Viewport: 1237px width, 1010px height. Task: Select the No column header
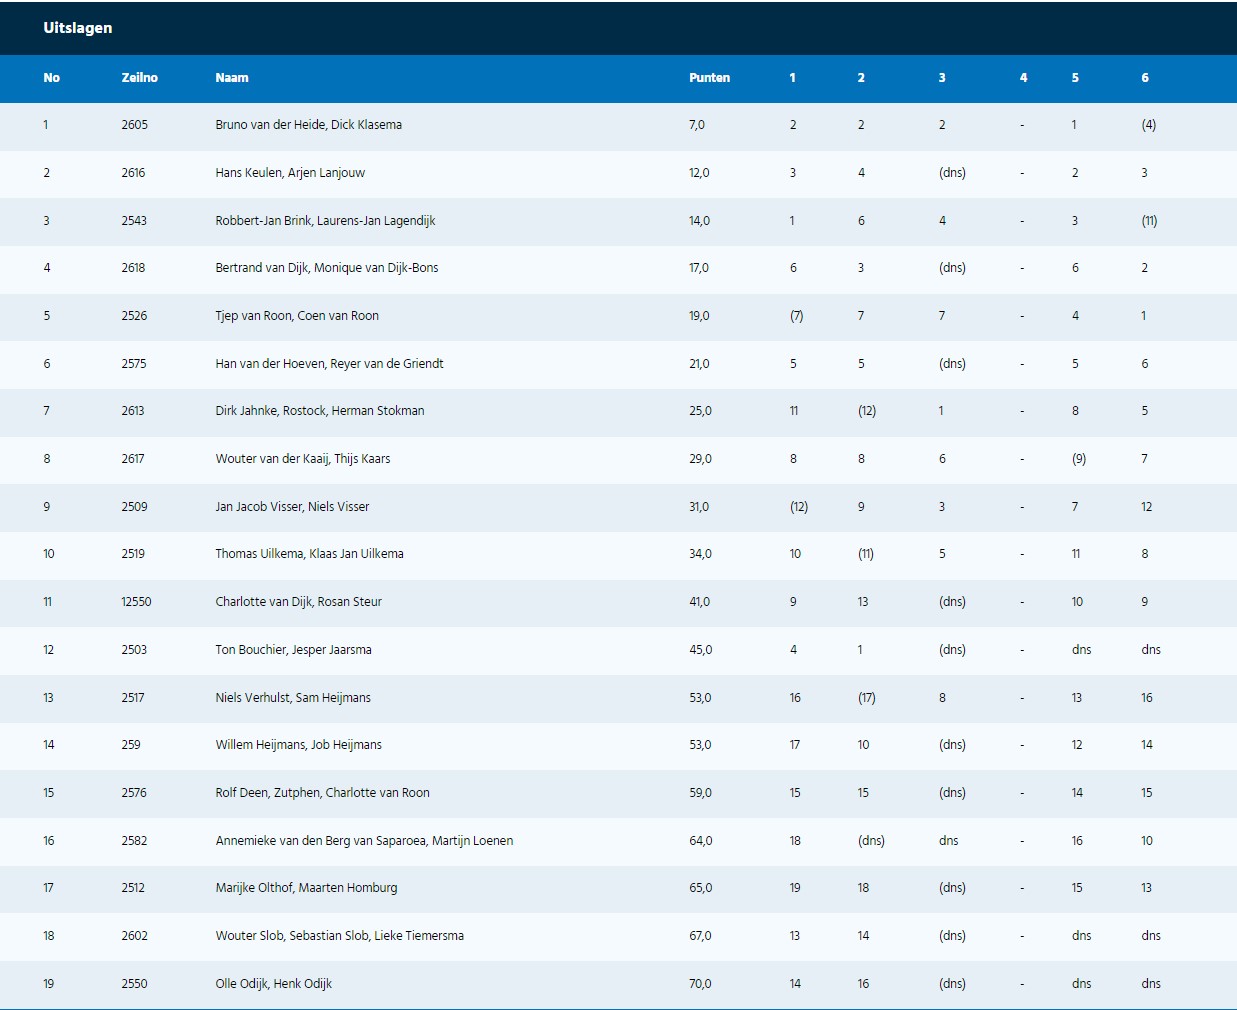(52, 78)
